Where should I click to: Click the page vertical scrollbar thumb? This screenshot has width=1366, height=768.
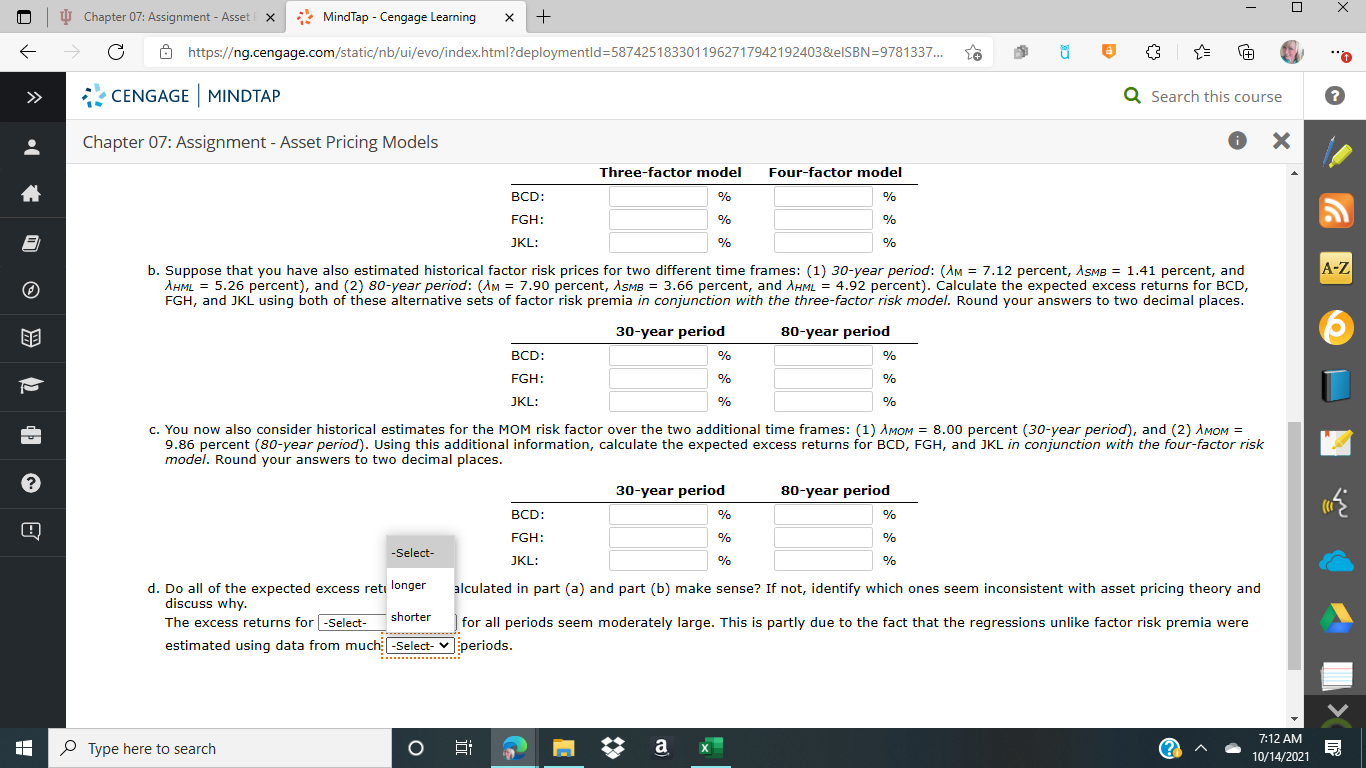(x=1295, y=545)
